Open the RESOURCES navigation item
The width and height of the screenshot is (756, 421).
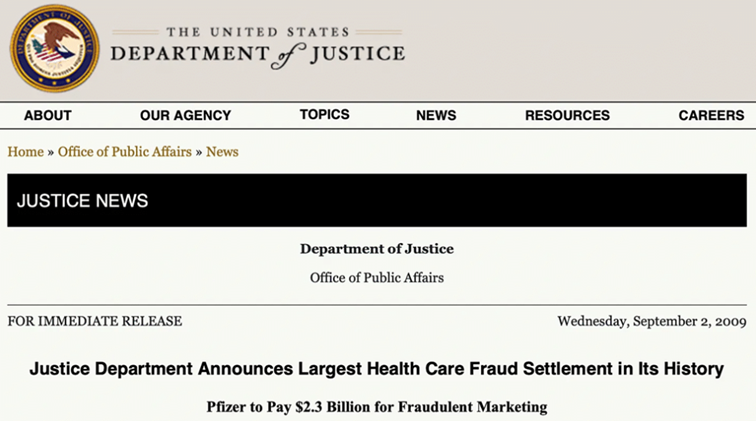[567, 115]
